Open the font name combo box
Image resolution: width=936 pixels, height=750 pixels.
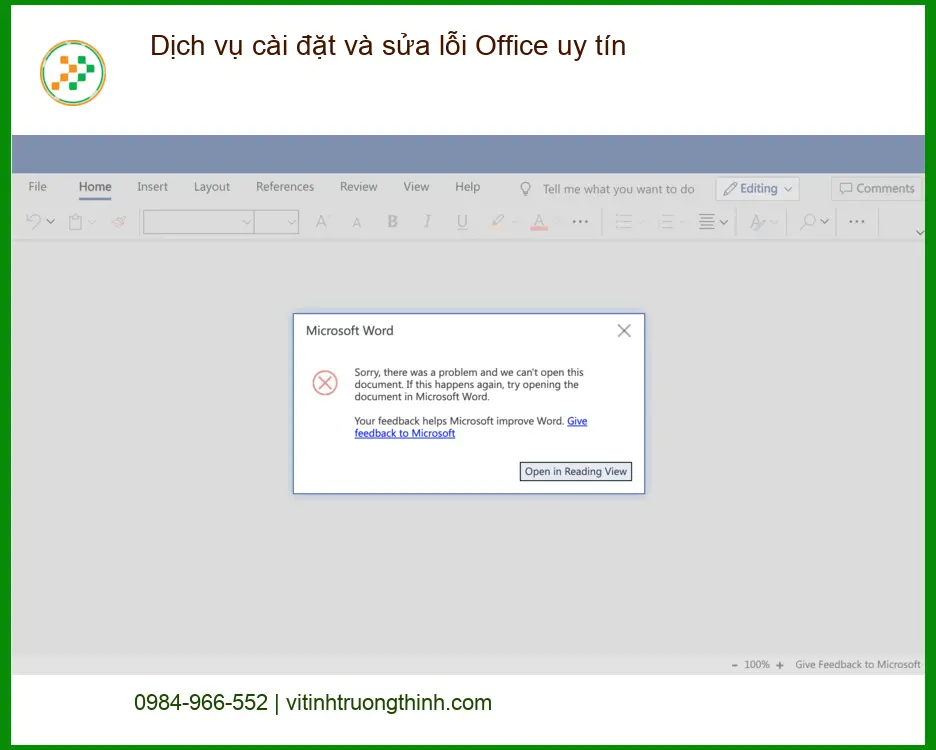(x=199, y=222)
